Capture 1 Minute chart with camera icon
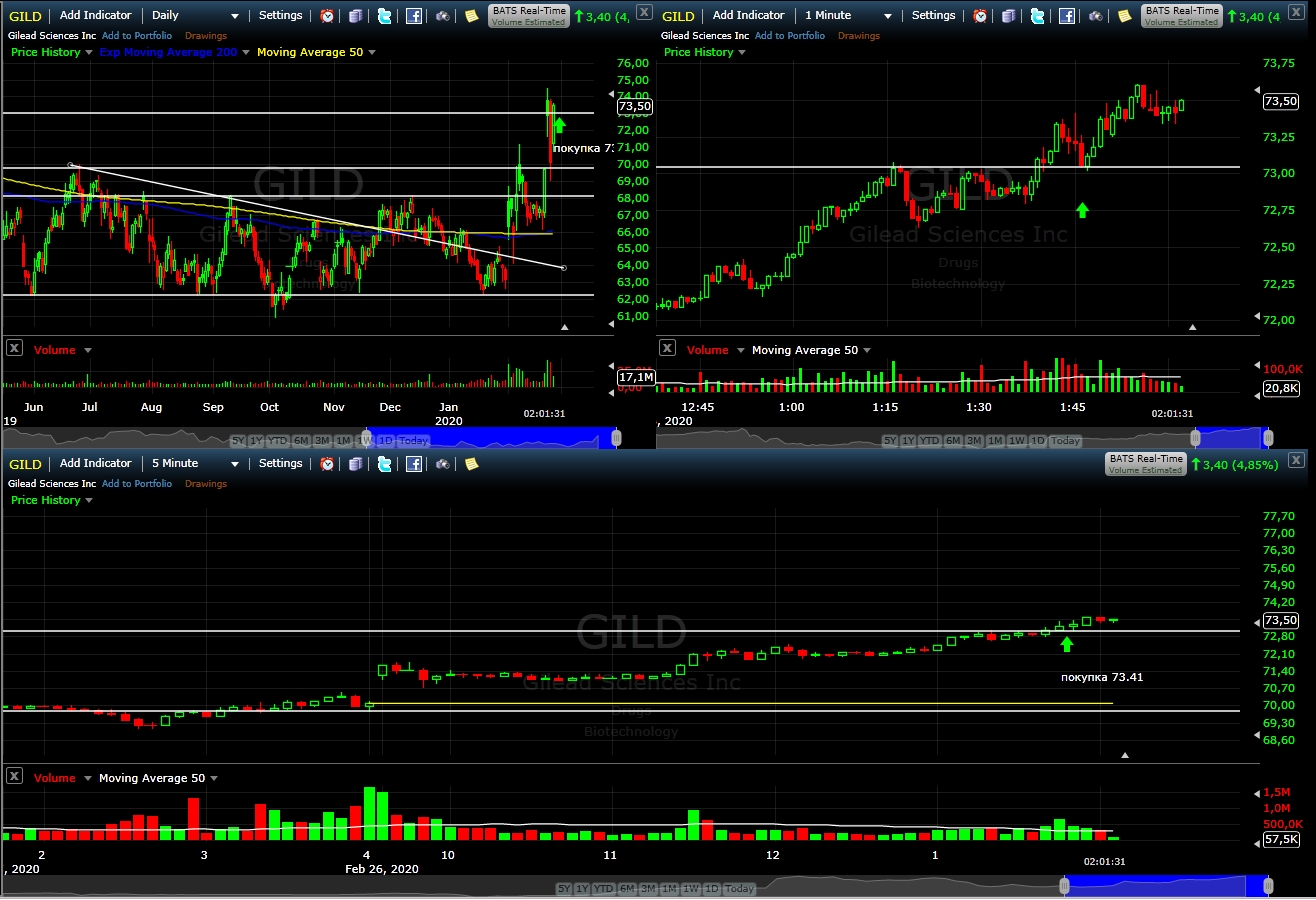Image resolution: width=1316 pixels, height=900 pixels. [x=1096, y=16]
